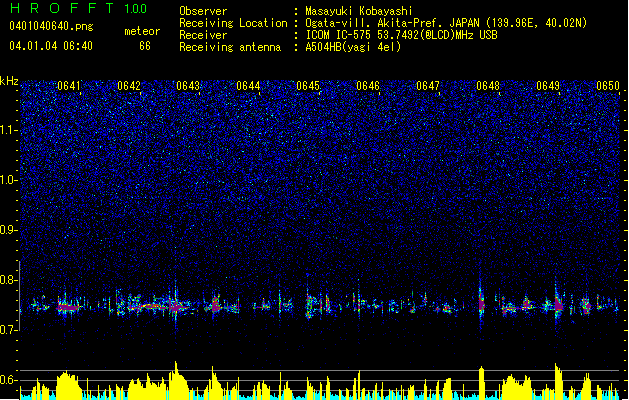Viewport: 629px width, 400px height.
Task: Click the yellow power peak near 0641
Action: coord(68,384)
